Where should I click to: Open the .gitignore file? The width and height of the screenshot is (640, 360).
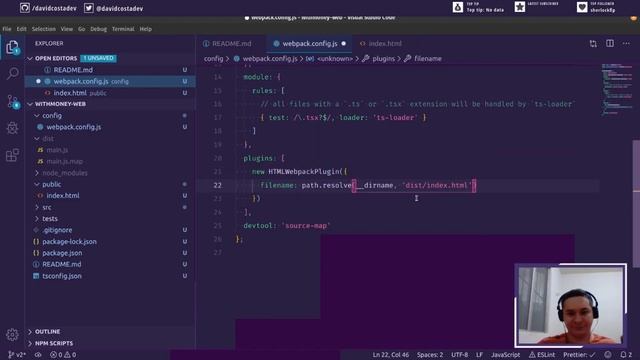(110, 230)
